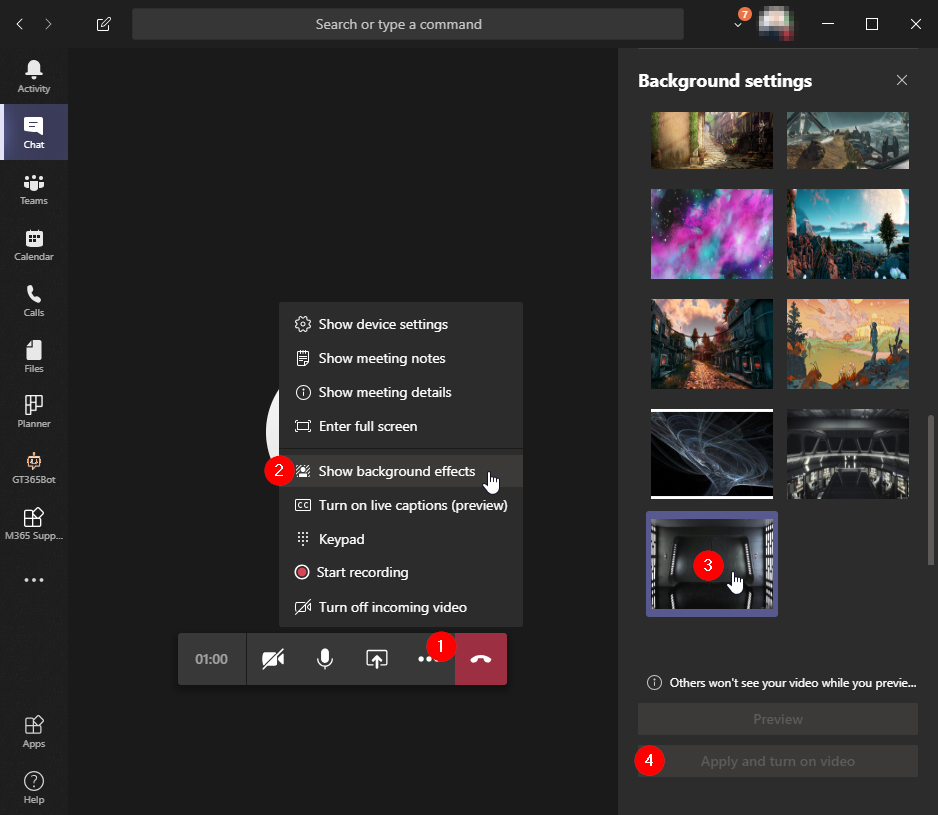The height and width of the screenshot is (815, 938).
Task: Toggle the camera on in call bar
Action: (272, 659)
